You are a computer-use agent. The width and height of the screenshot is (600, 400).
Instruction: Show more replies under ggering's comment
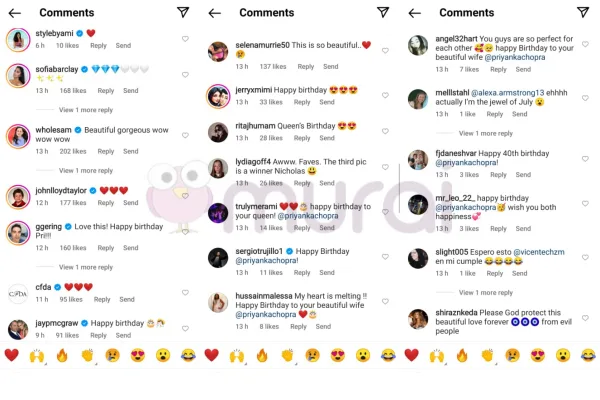[x=86, y=267]
